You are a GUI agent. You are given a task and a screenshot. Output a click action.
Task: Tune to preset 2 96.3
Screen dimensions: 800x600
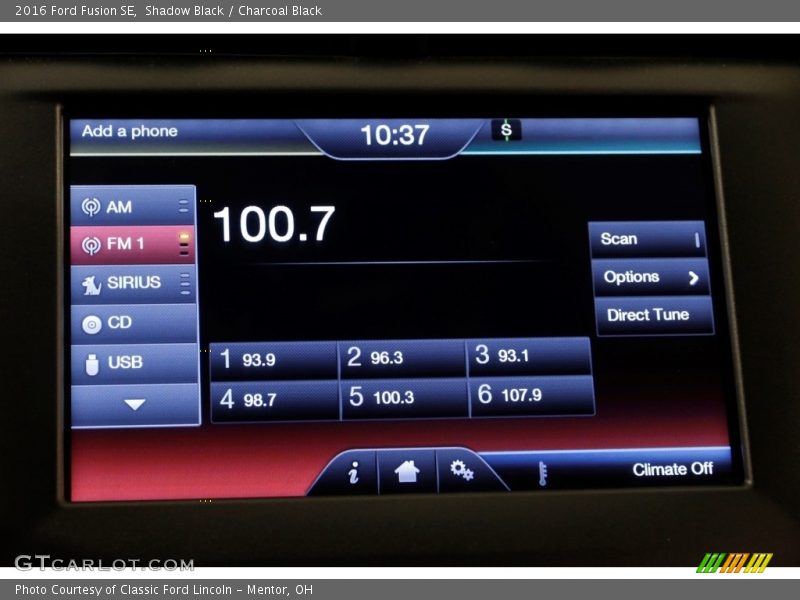402,359
